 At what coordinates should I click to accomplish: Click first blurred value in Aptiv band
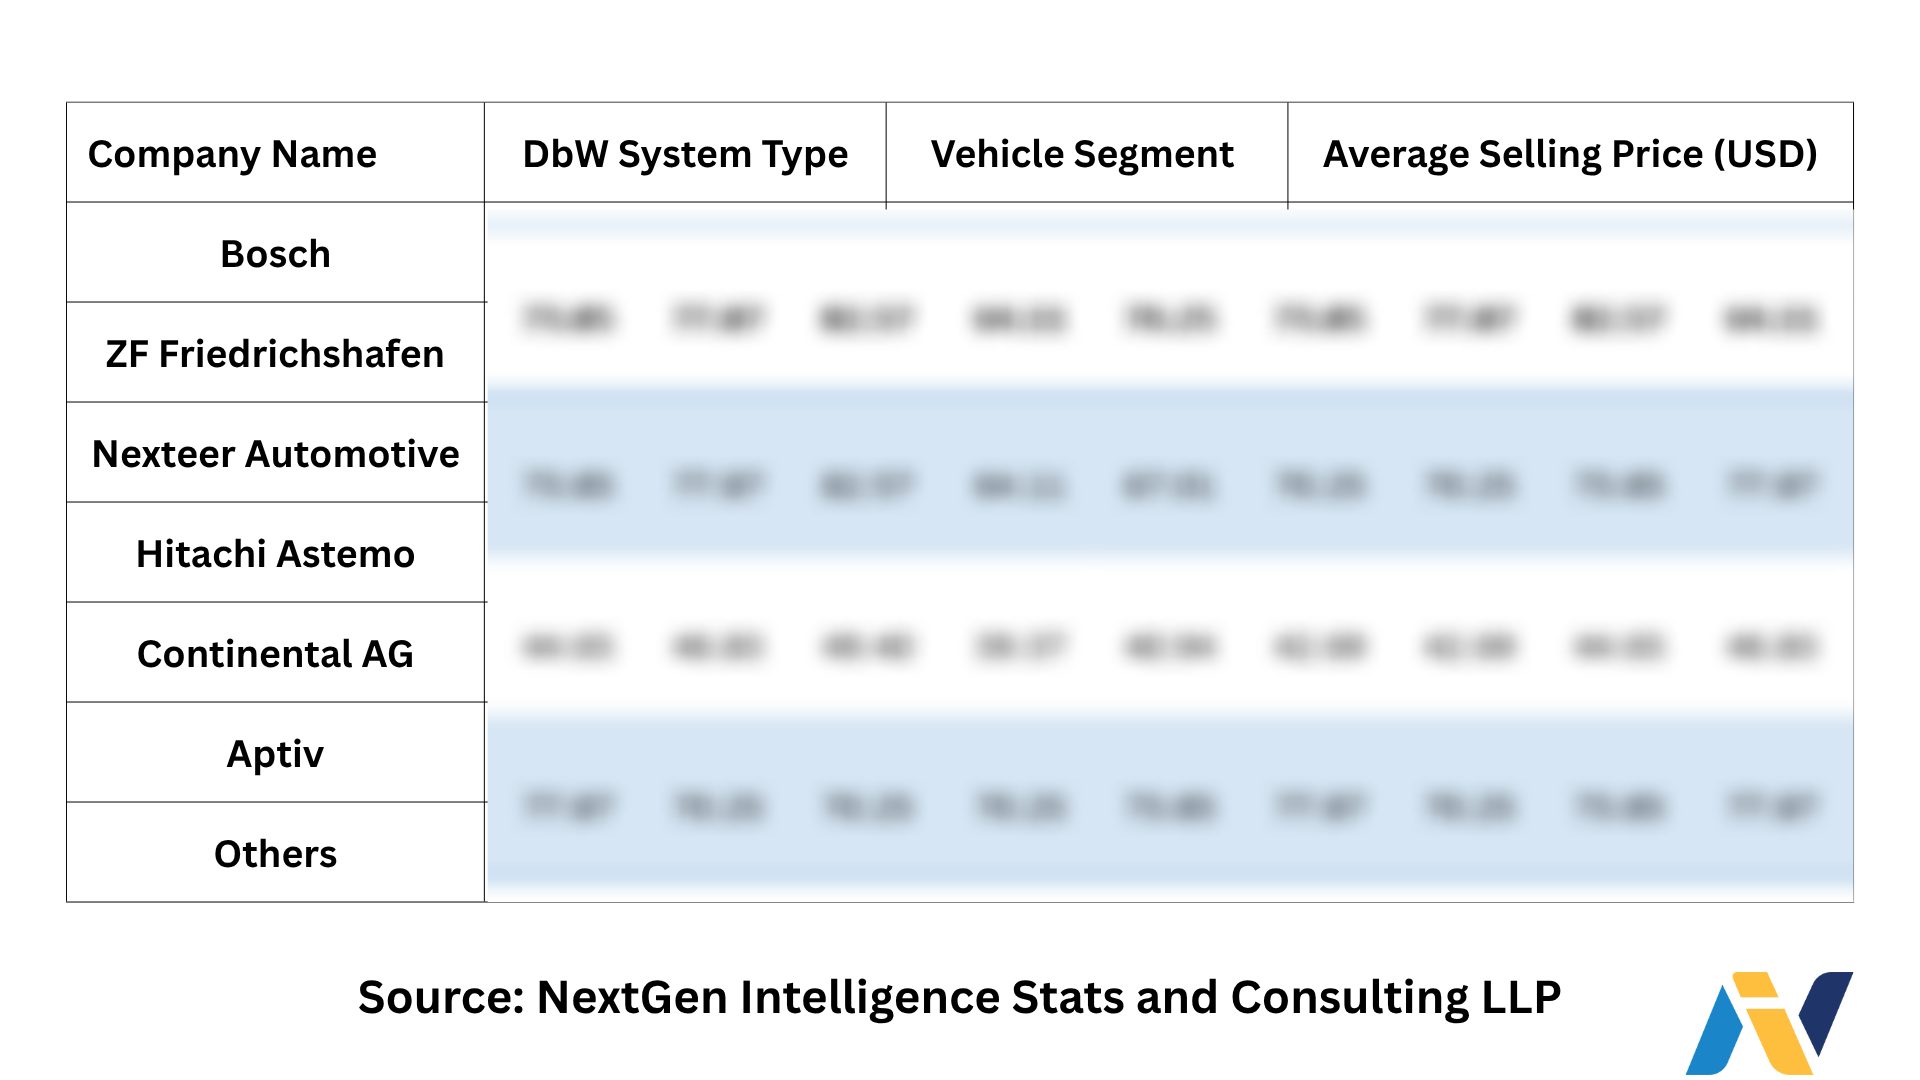coord(568,806)
